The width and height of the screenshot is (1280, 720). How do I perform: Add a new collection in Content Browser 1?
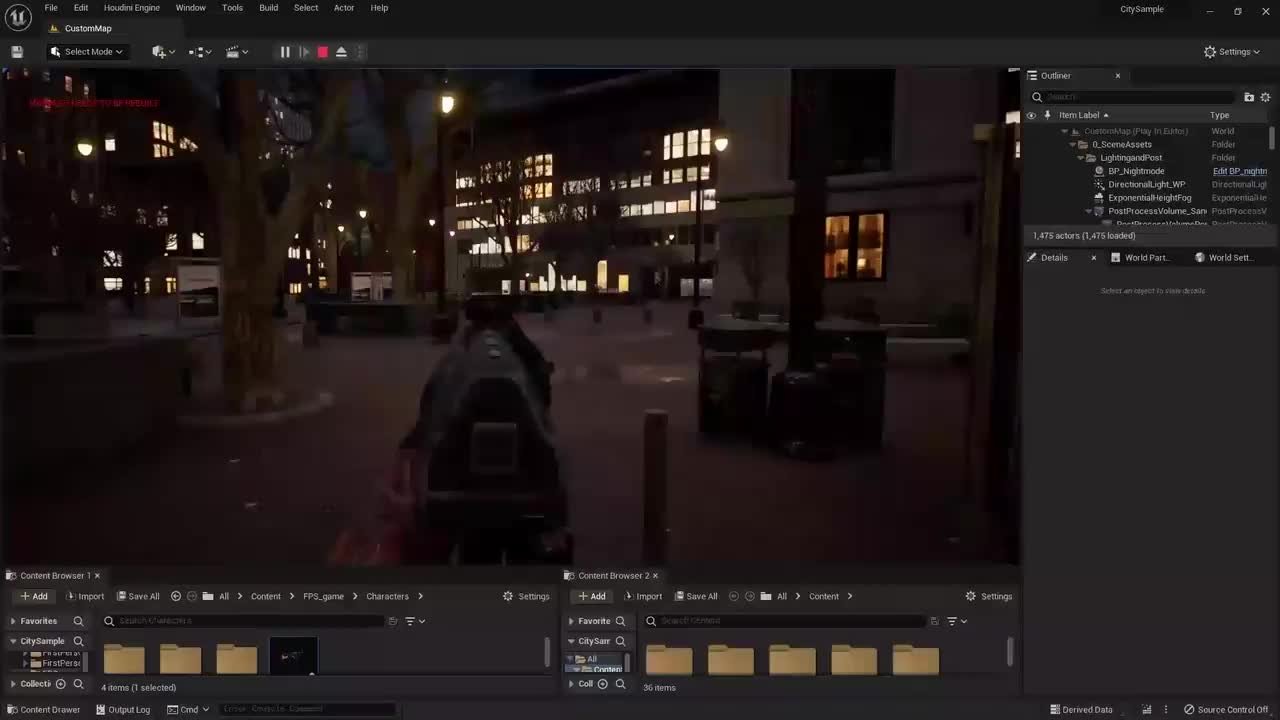[x=60, y=684]
